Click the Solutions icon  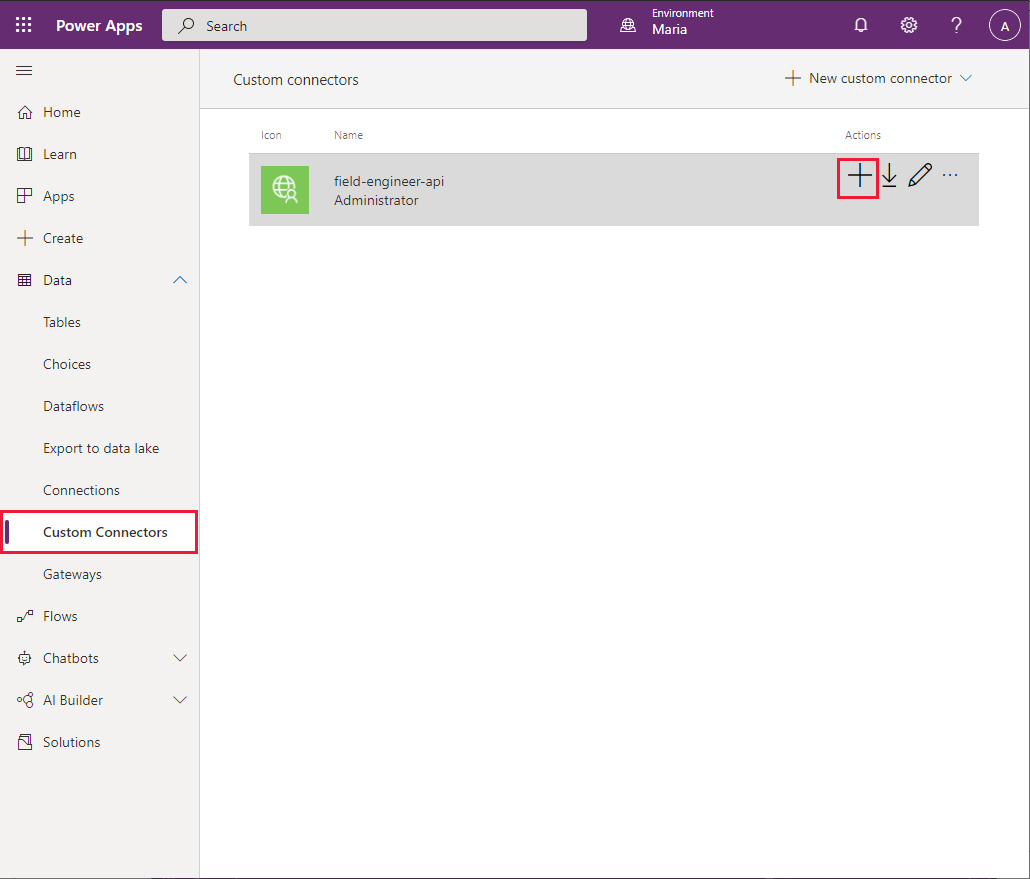pos(25,742)
